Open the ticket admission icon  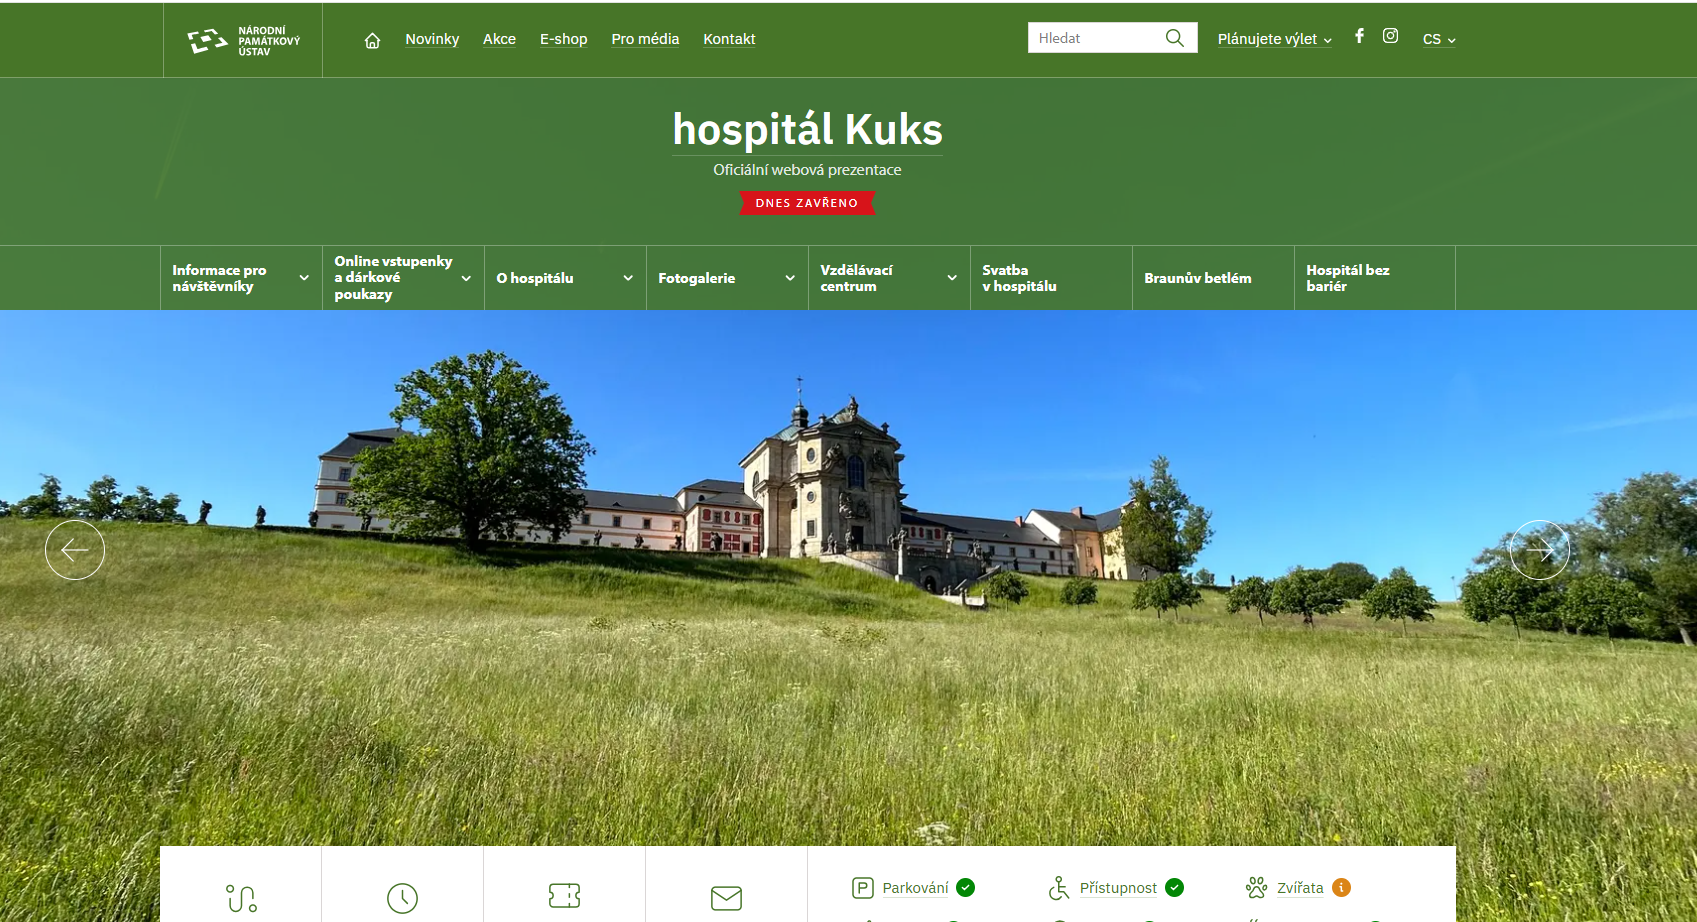point(565,895)
